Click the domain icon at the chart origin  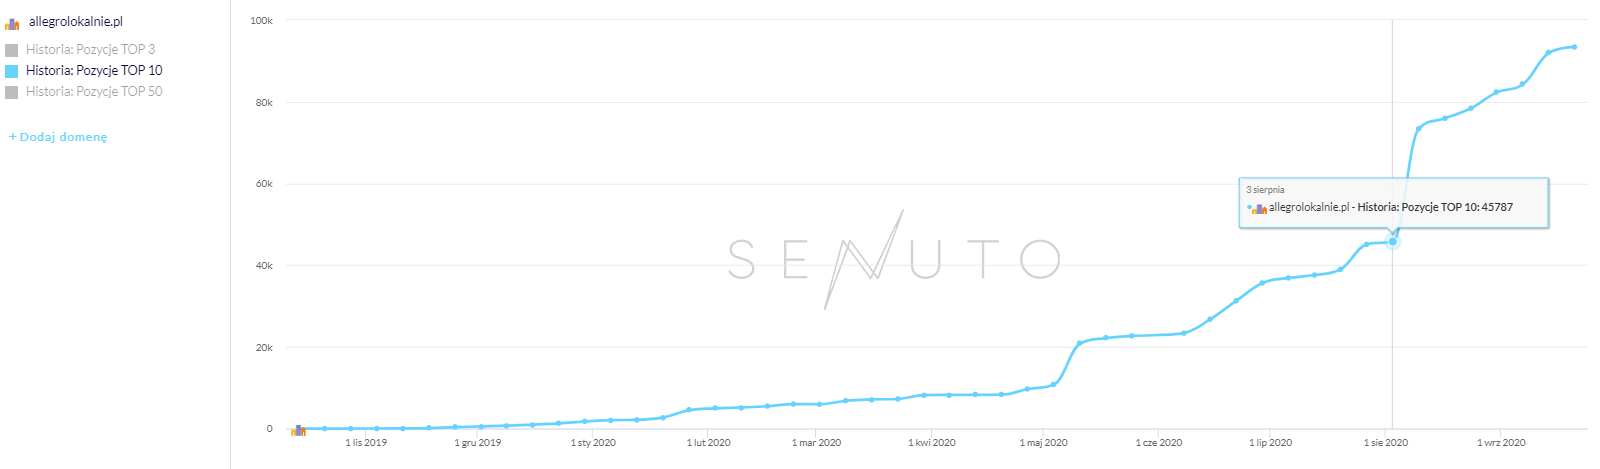(298, 430)
